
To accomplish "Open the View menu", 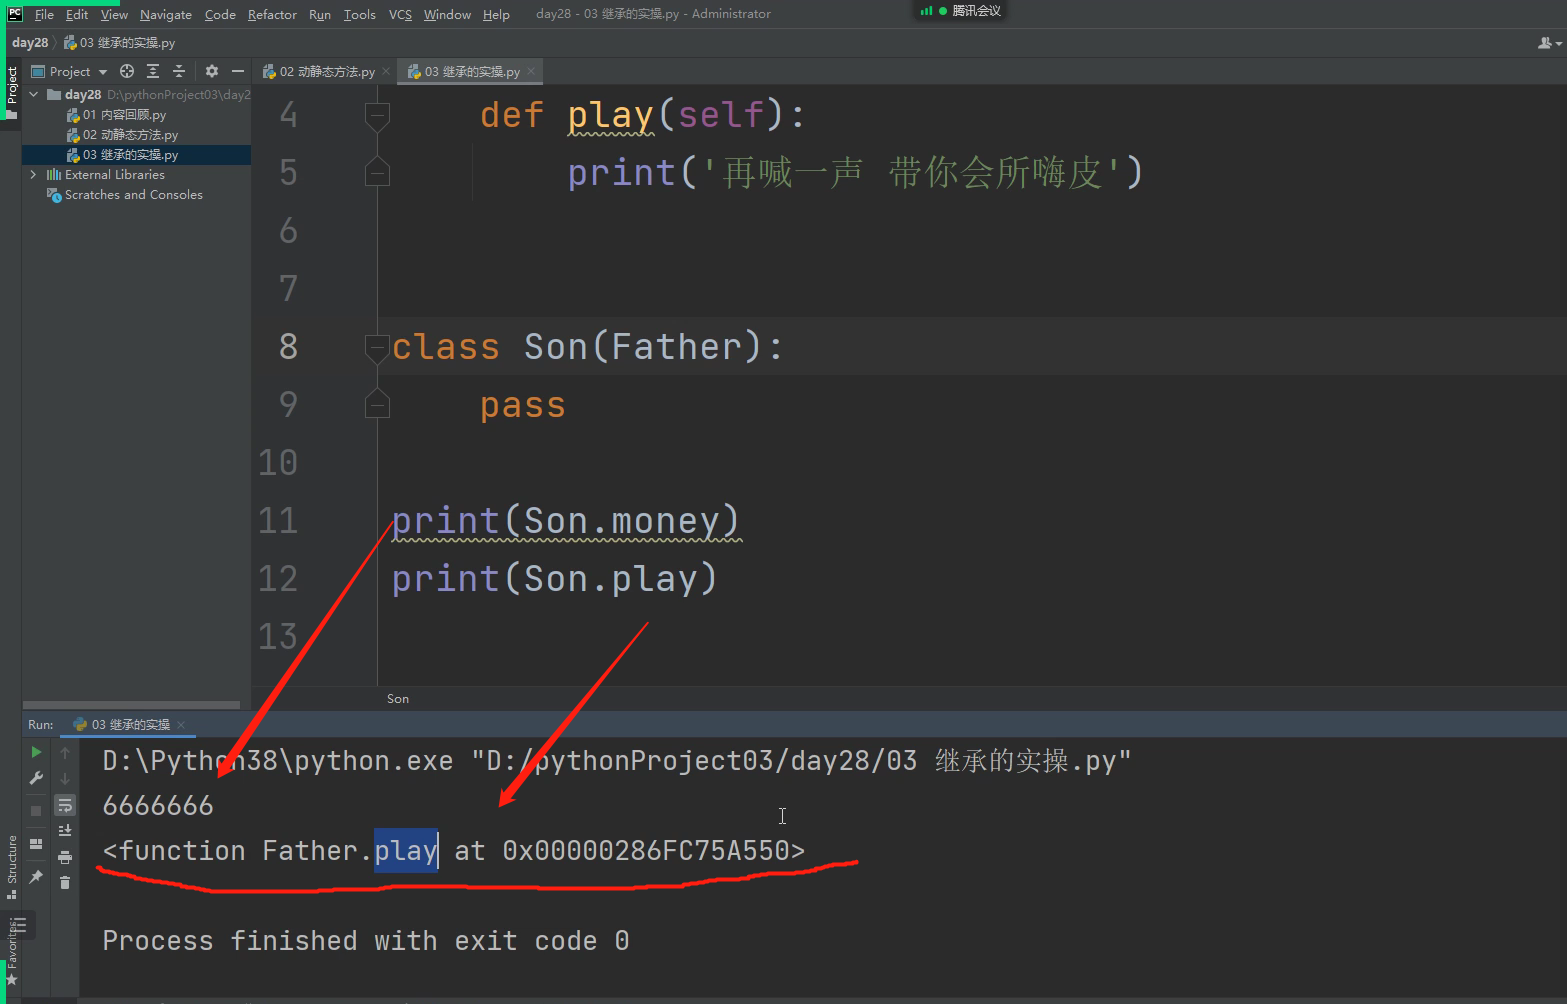I will (114, 14).
